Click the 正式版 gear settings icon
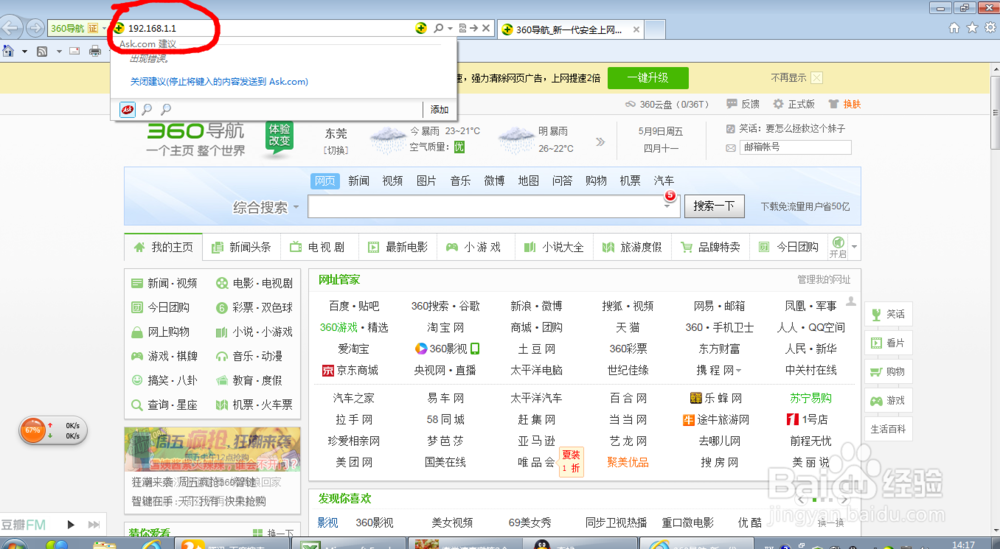Viewport: 1000px width, 549px height. click(778, 104)
